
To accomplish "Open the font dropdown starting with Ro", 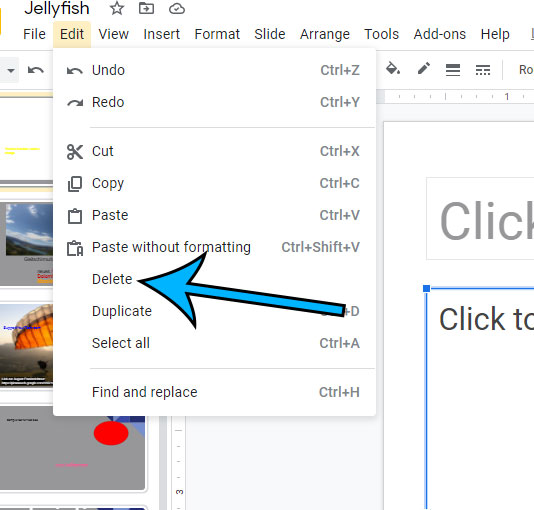I will [x=525, y=70].
